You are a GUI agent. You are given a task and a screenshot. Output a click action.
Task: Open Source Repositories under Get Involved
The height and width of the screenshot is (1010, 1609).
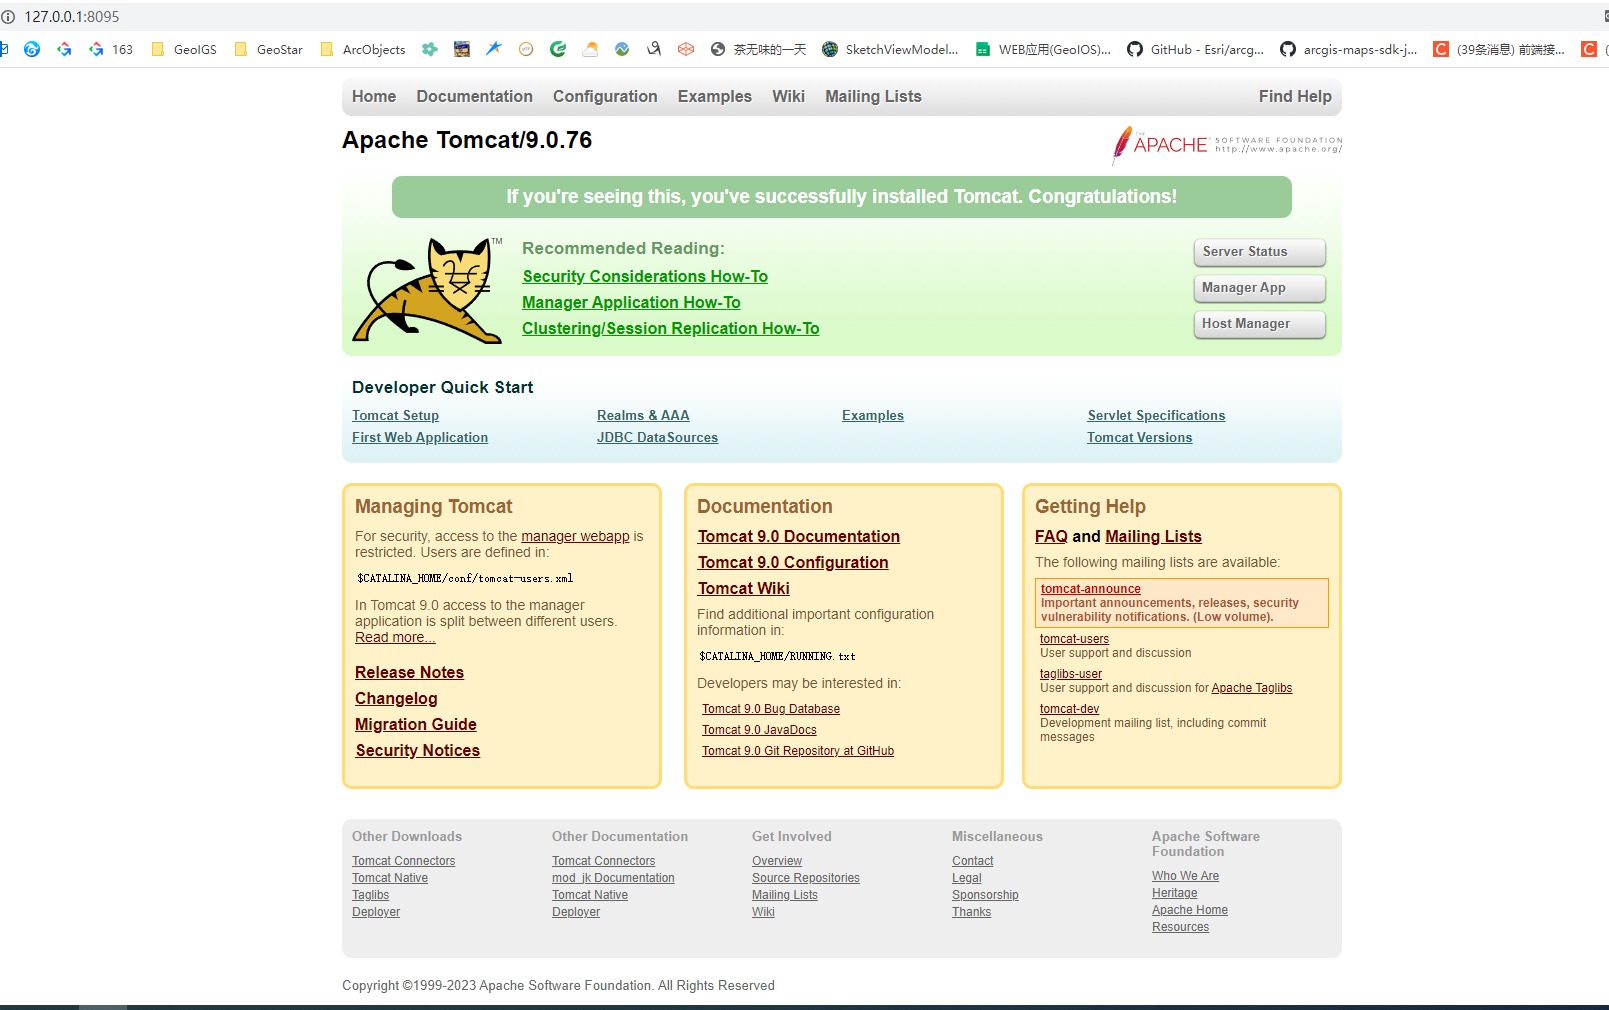pos(806,878)
